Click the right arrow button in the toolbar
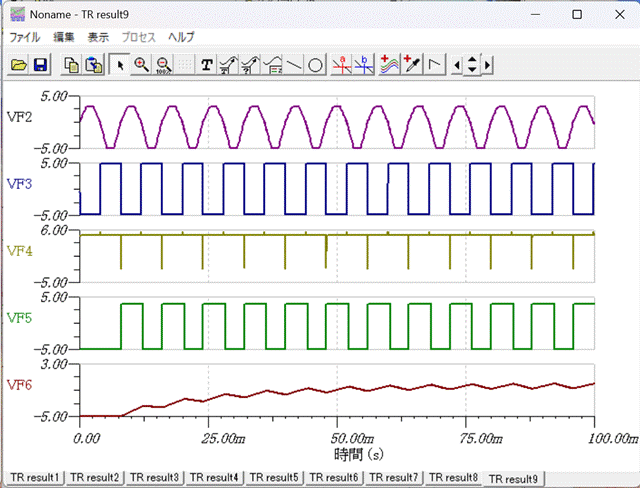 [x=487, y=65]
